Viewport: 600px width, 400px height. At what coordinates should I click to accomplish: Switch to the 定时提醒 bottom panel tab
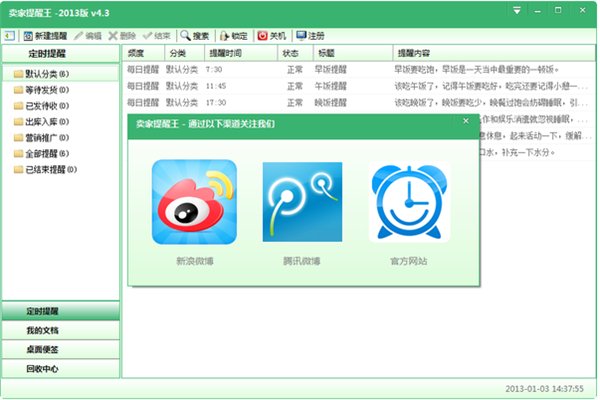point(60,311)
